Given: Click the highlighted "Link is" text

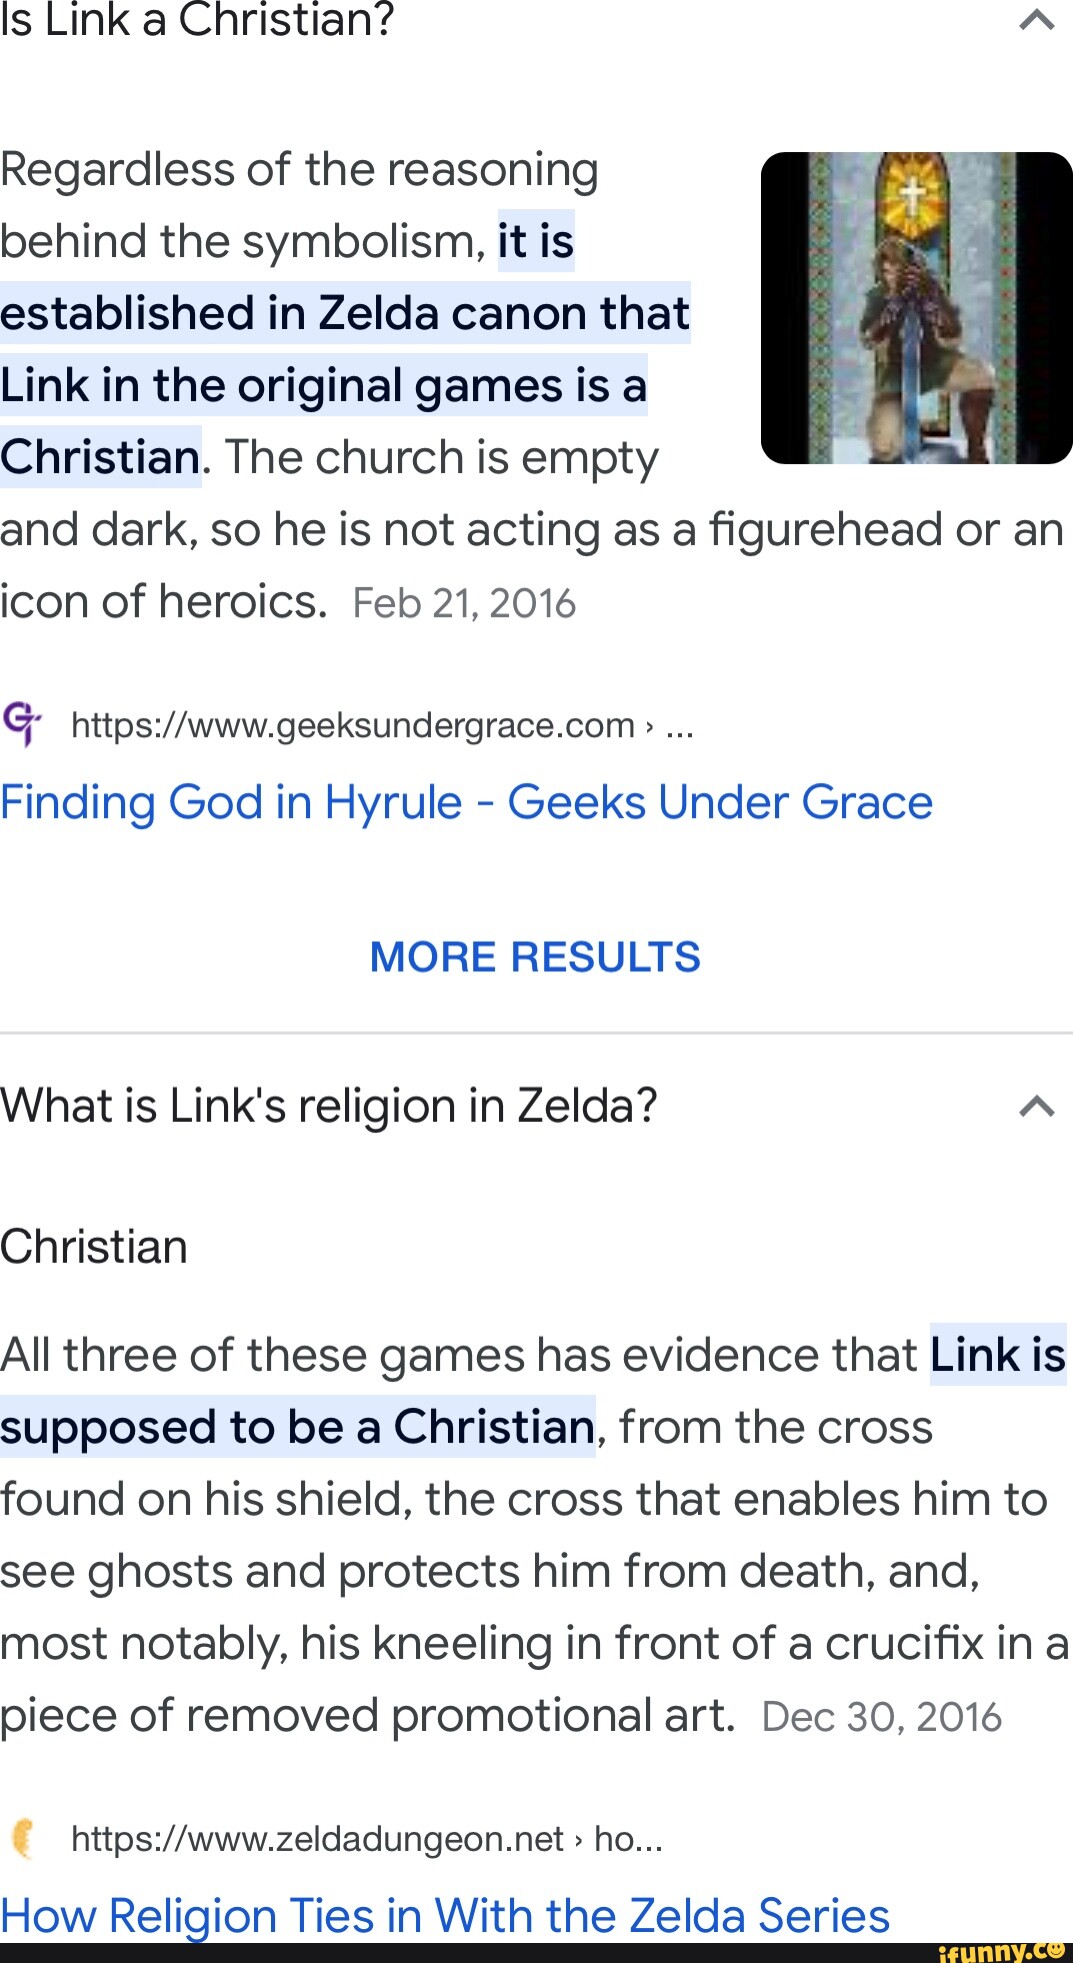Looking at the screenshot, I should point(997,1355).
